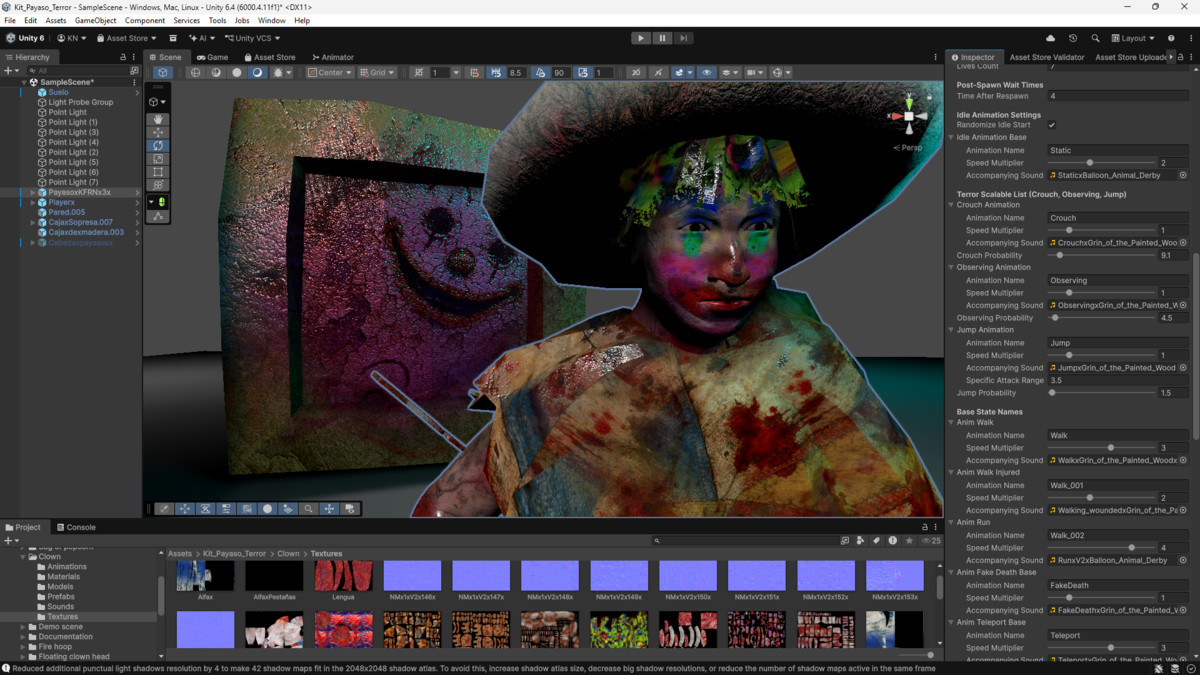Click the Project search-by-label tag icon
This screenshot has height=675, width=1200.
(877, 540)
